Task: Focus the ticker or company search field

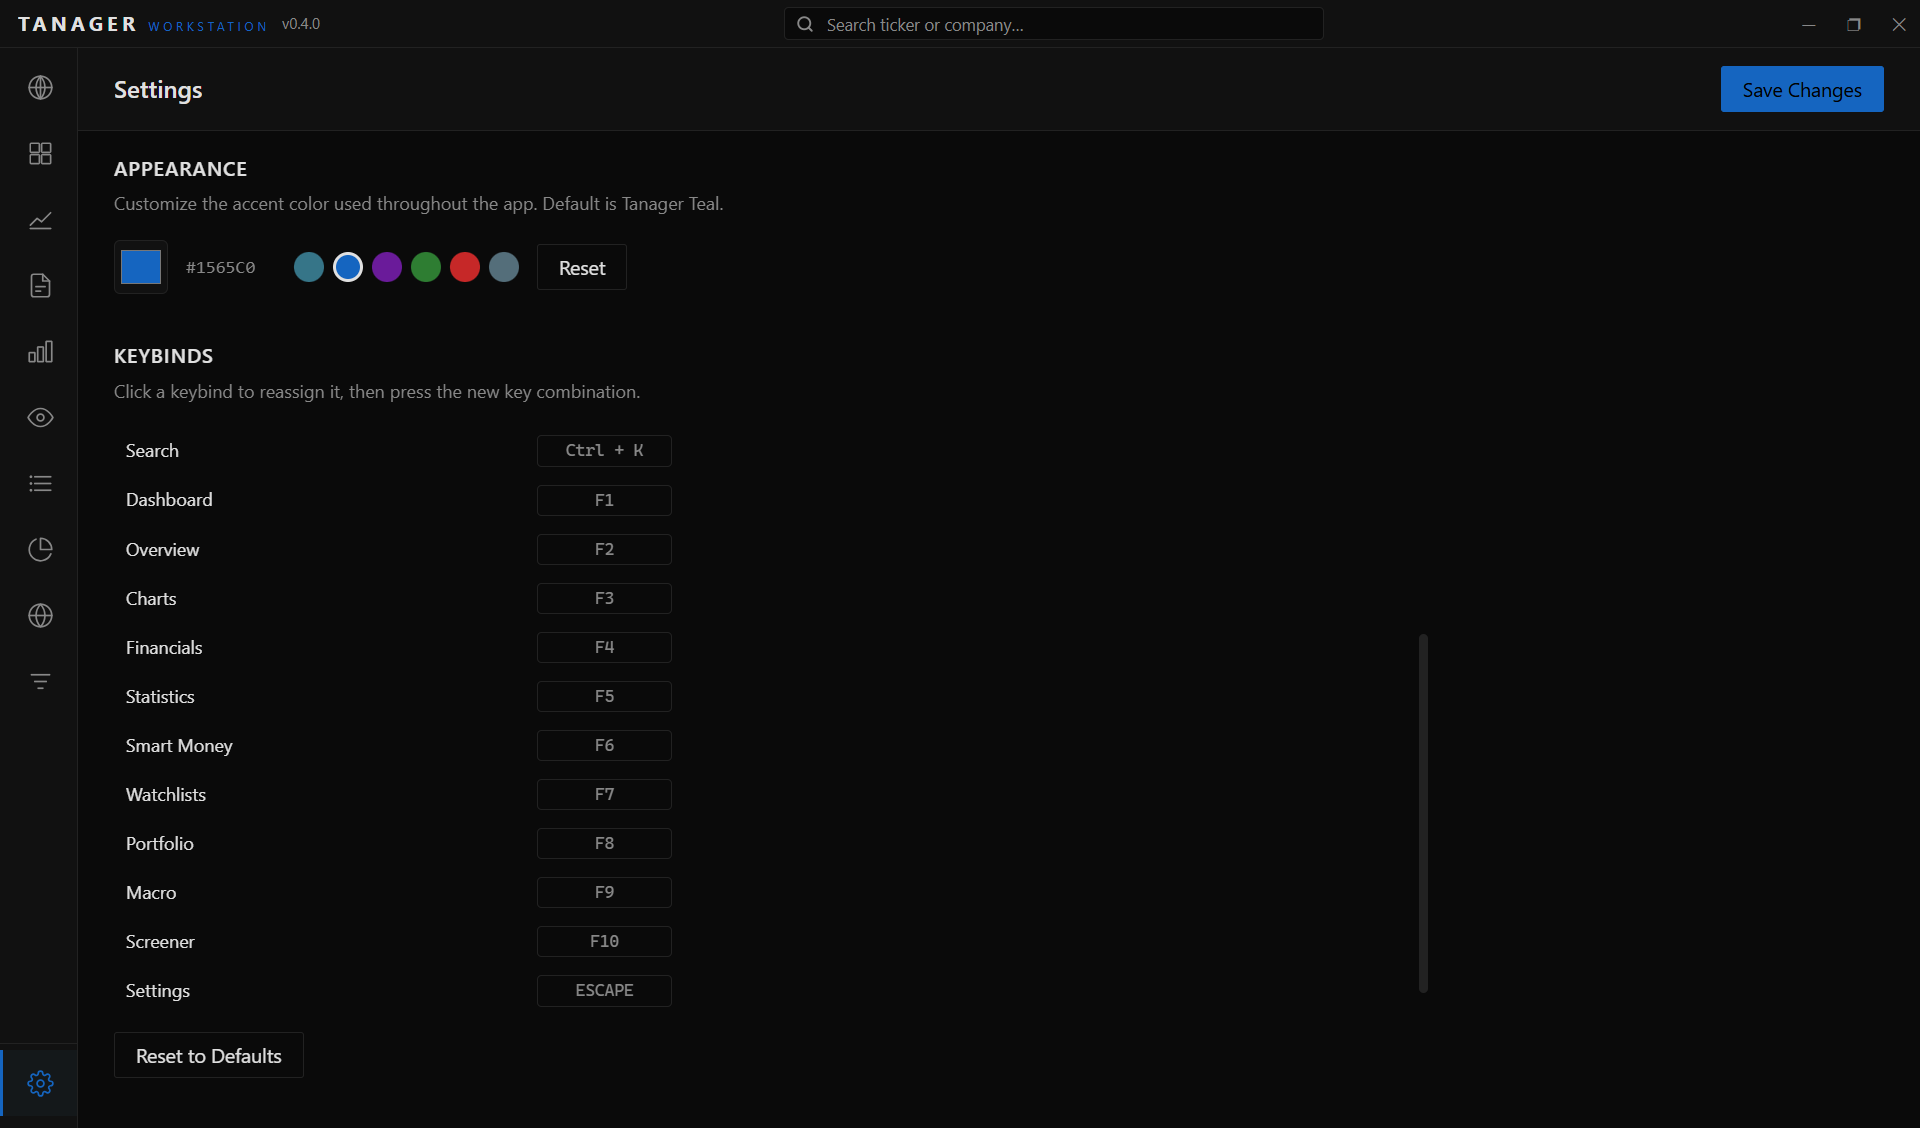Action: [x=1054, y=24]
